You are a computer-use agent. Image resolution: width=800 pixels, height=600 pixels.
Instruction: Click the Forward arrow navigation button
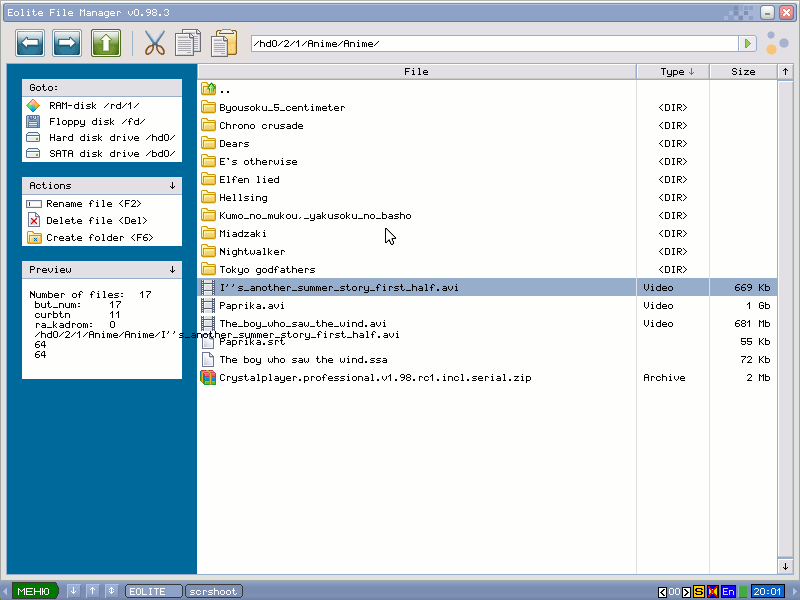coord(67,43)
